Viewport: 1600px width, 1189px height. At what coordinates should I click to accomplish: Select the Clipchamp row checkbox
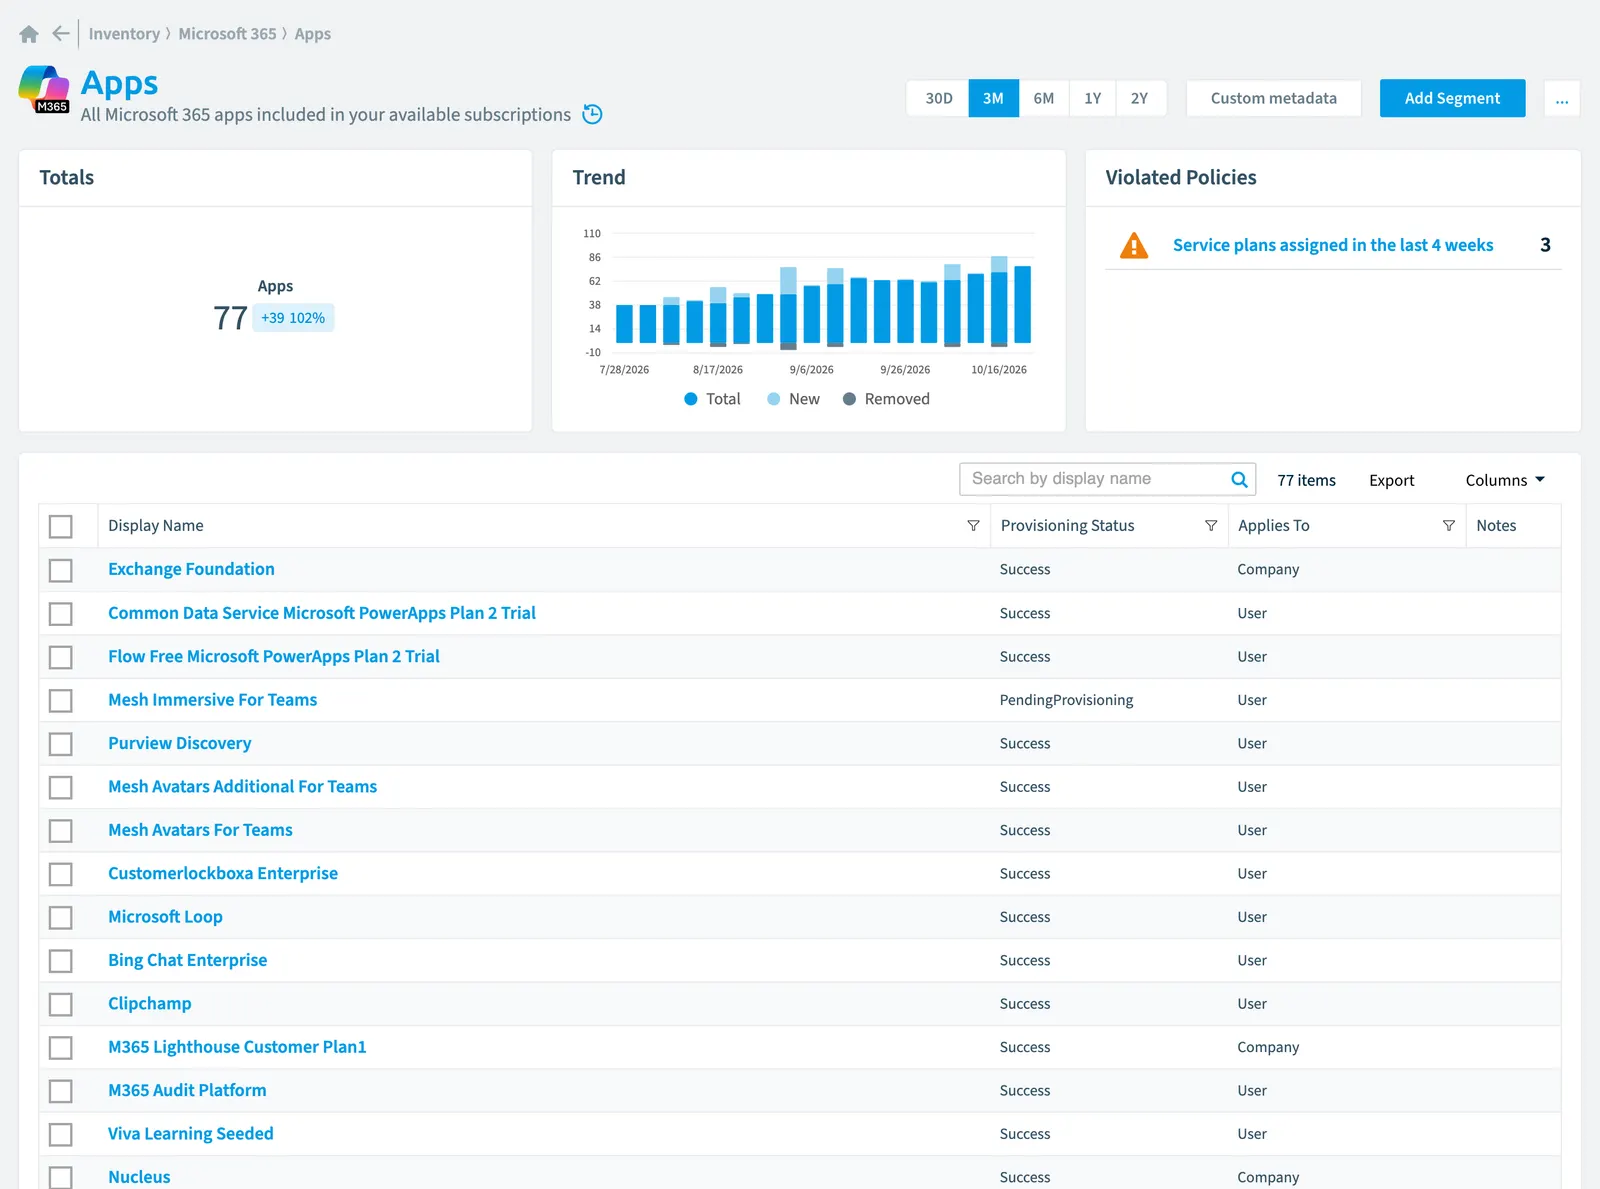click(61, 1004)
